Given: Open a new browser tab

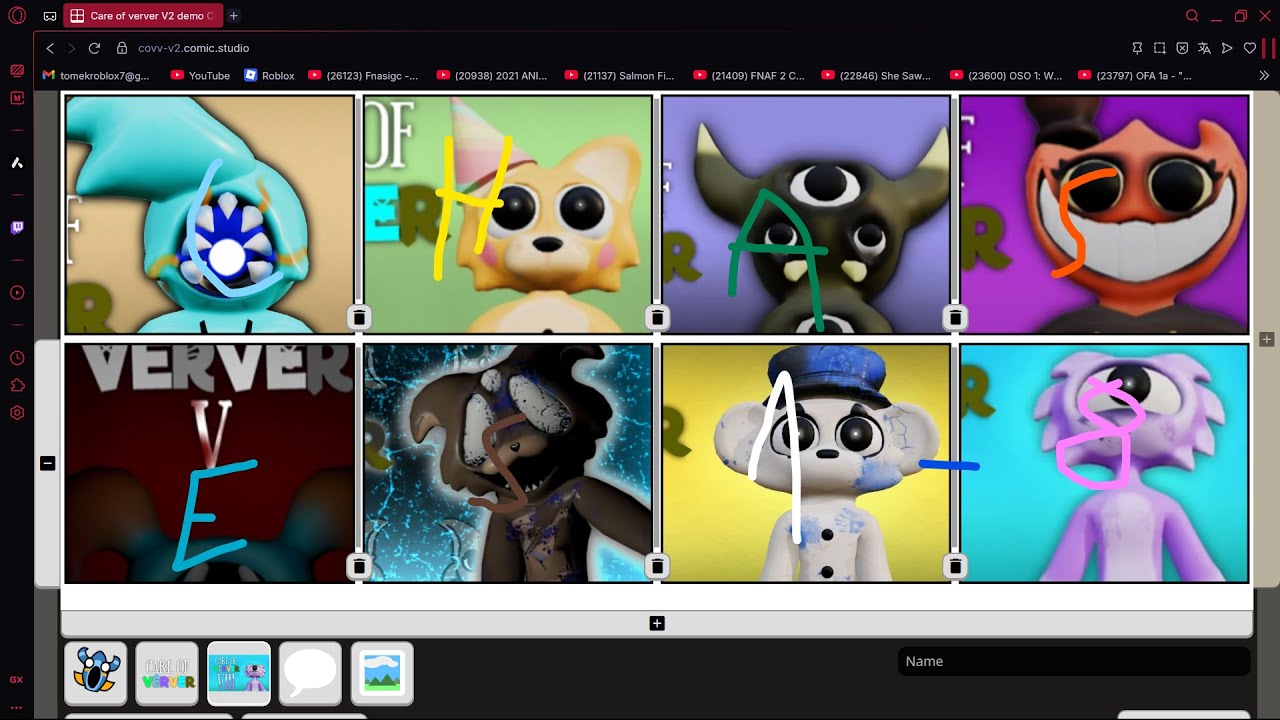Looking at the screenshot, I should [233, 16].
